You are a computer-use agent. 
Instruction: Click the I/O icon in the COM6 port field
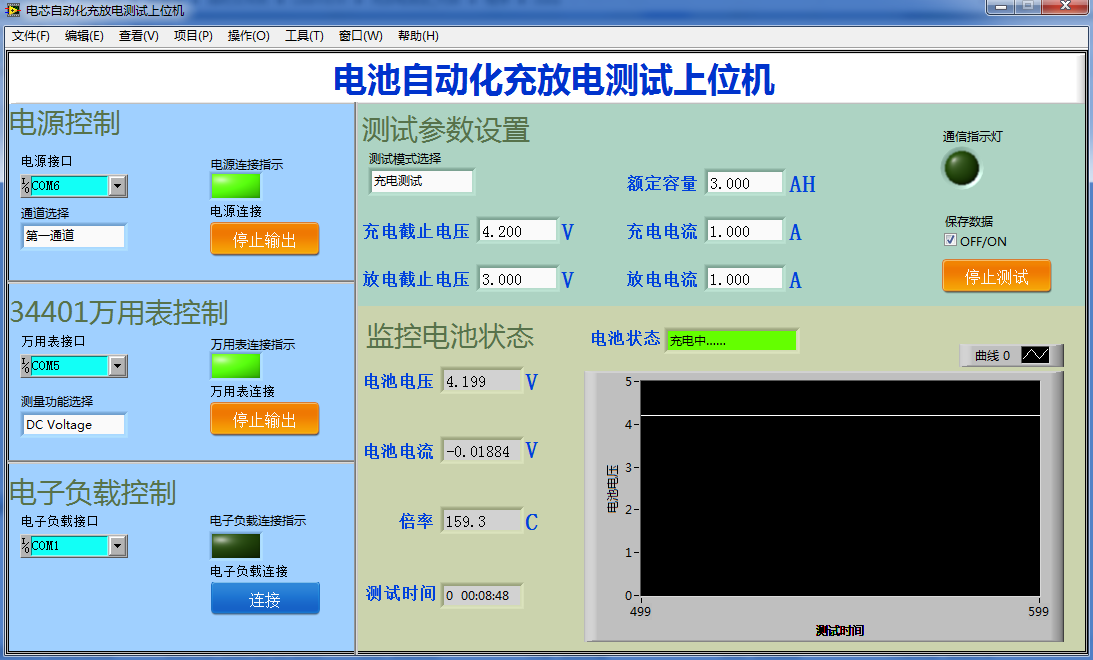(26, 186)
